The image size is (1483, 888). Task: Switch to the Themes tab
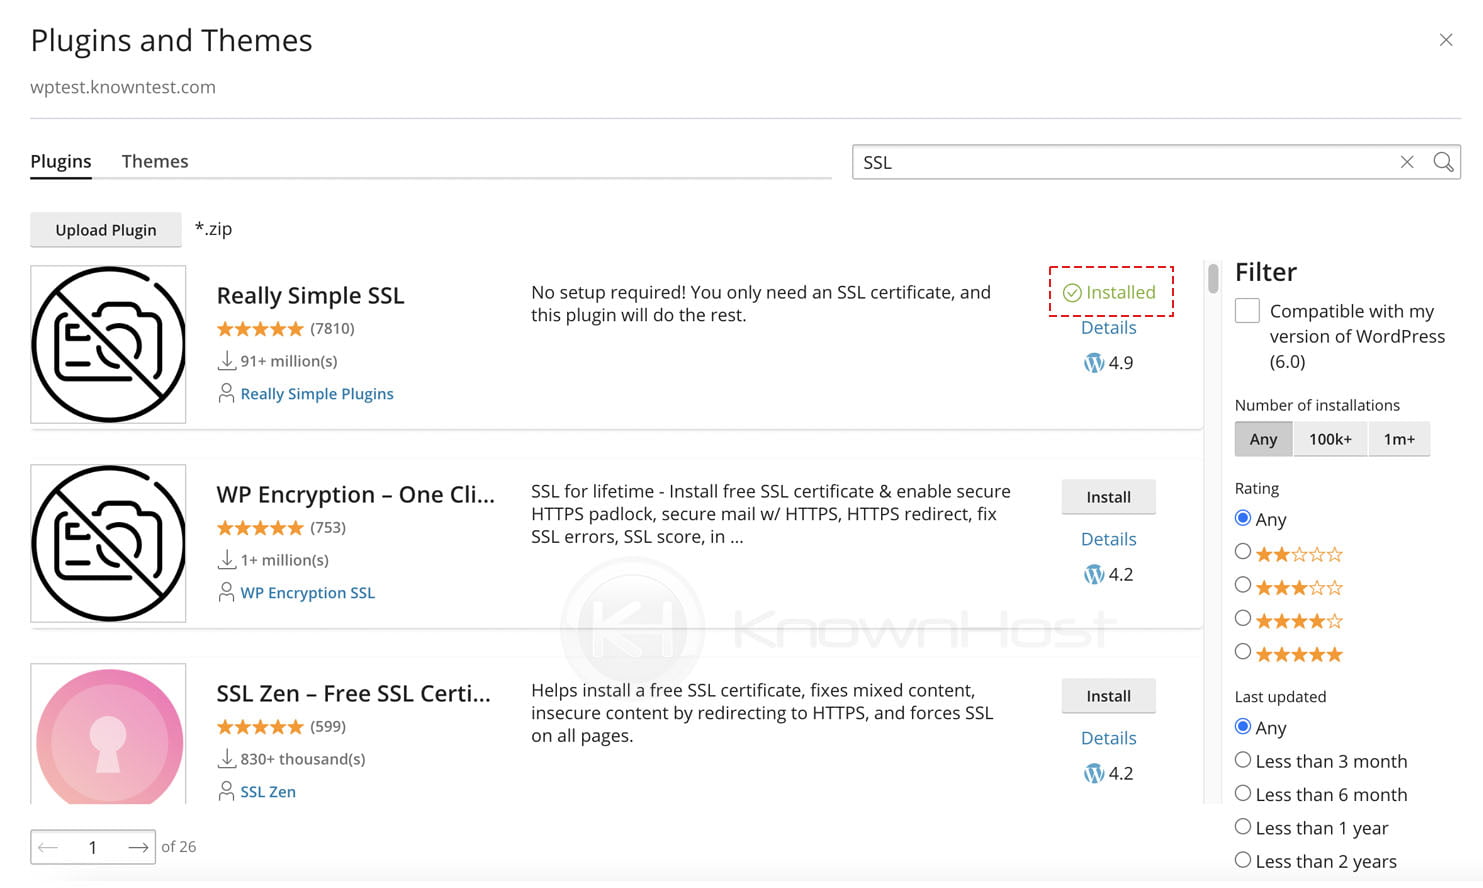pyautogui.click(x=155, y=161)
